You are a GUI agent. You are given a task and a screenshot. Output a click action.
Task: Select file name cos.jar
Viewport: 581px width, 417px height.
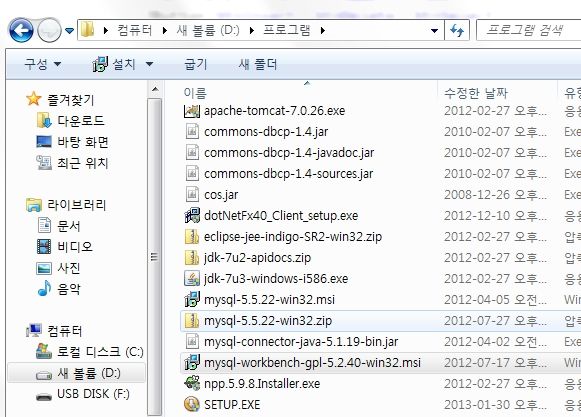click(x=221, y=195)
